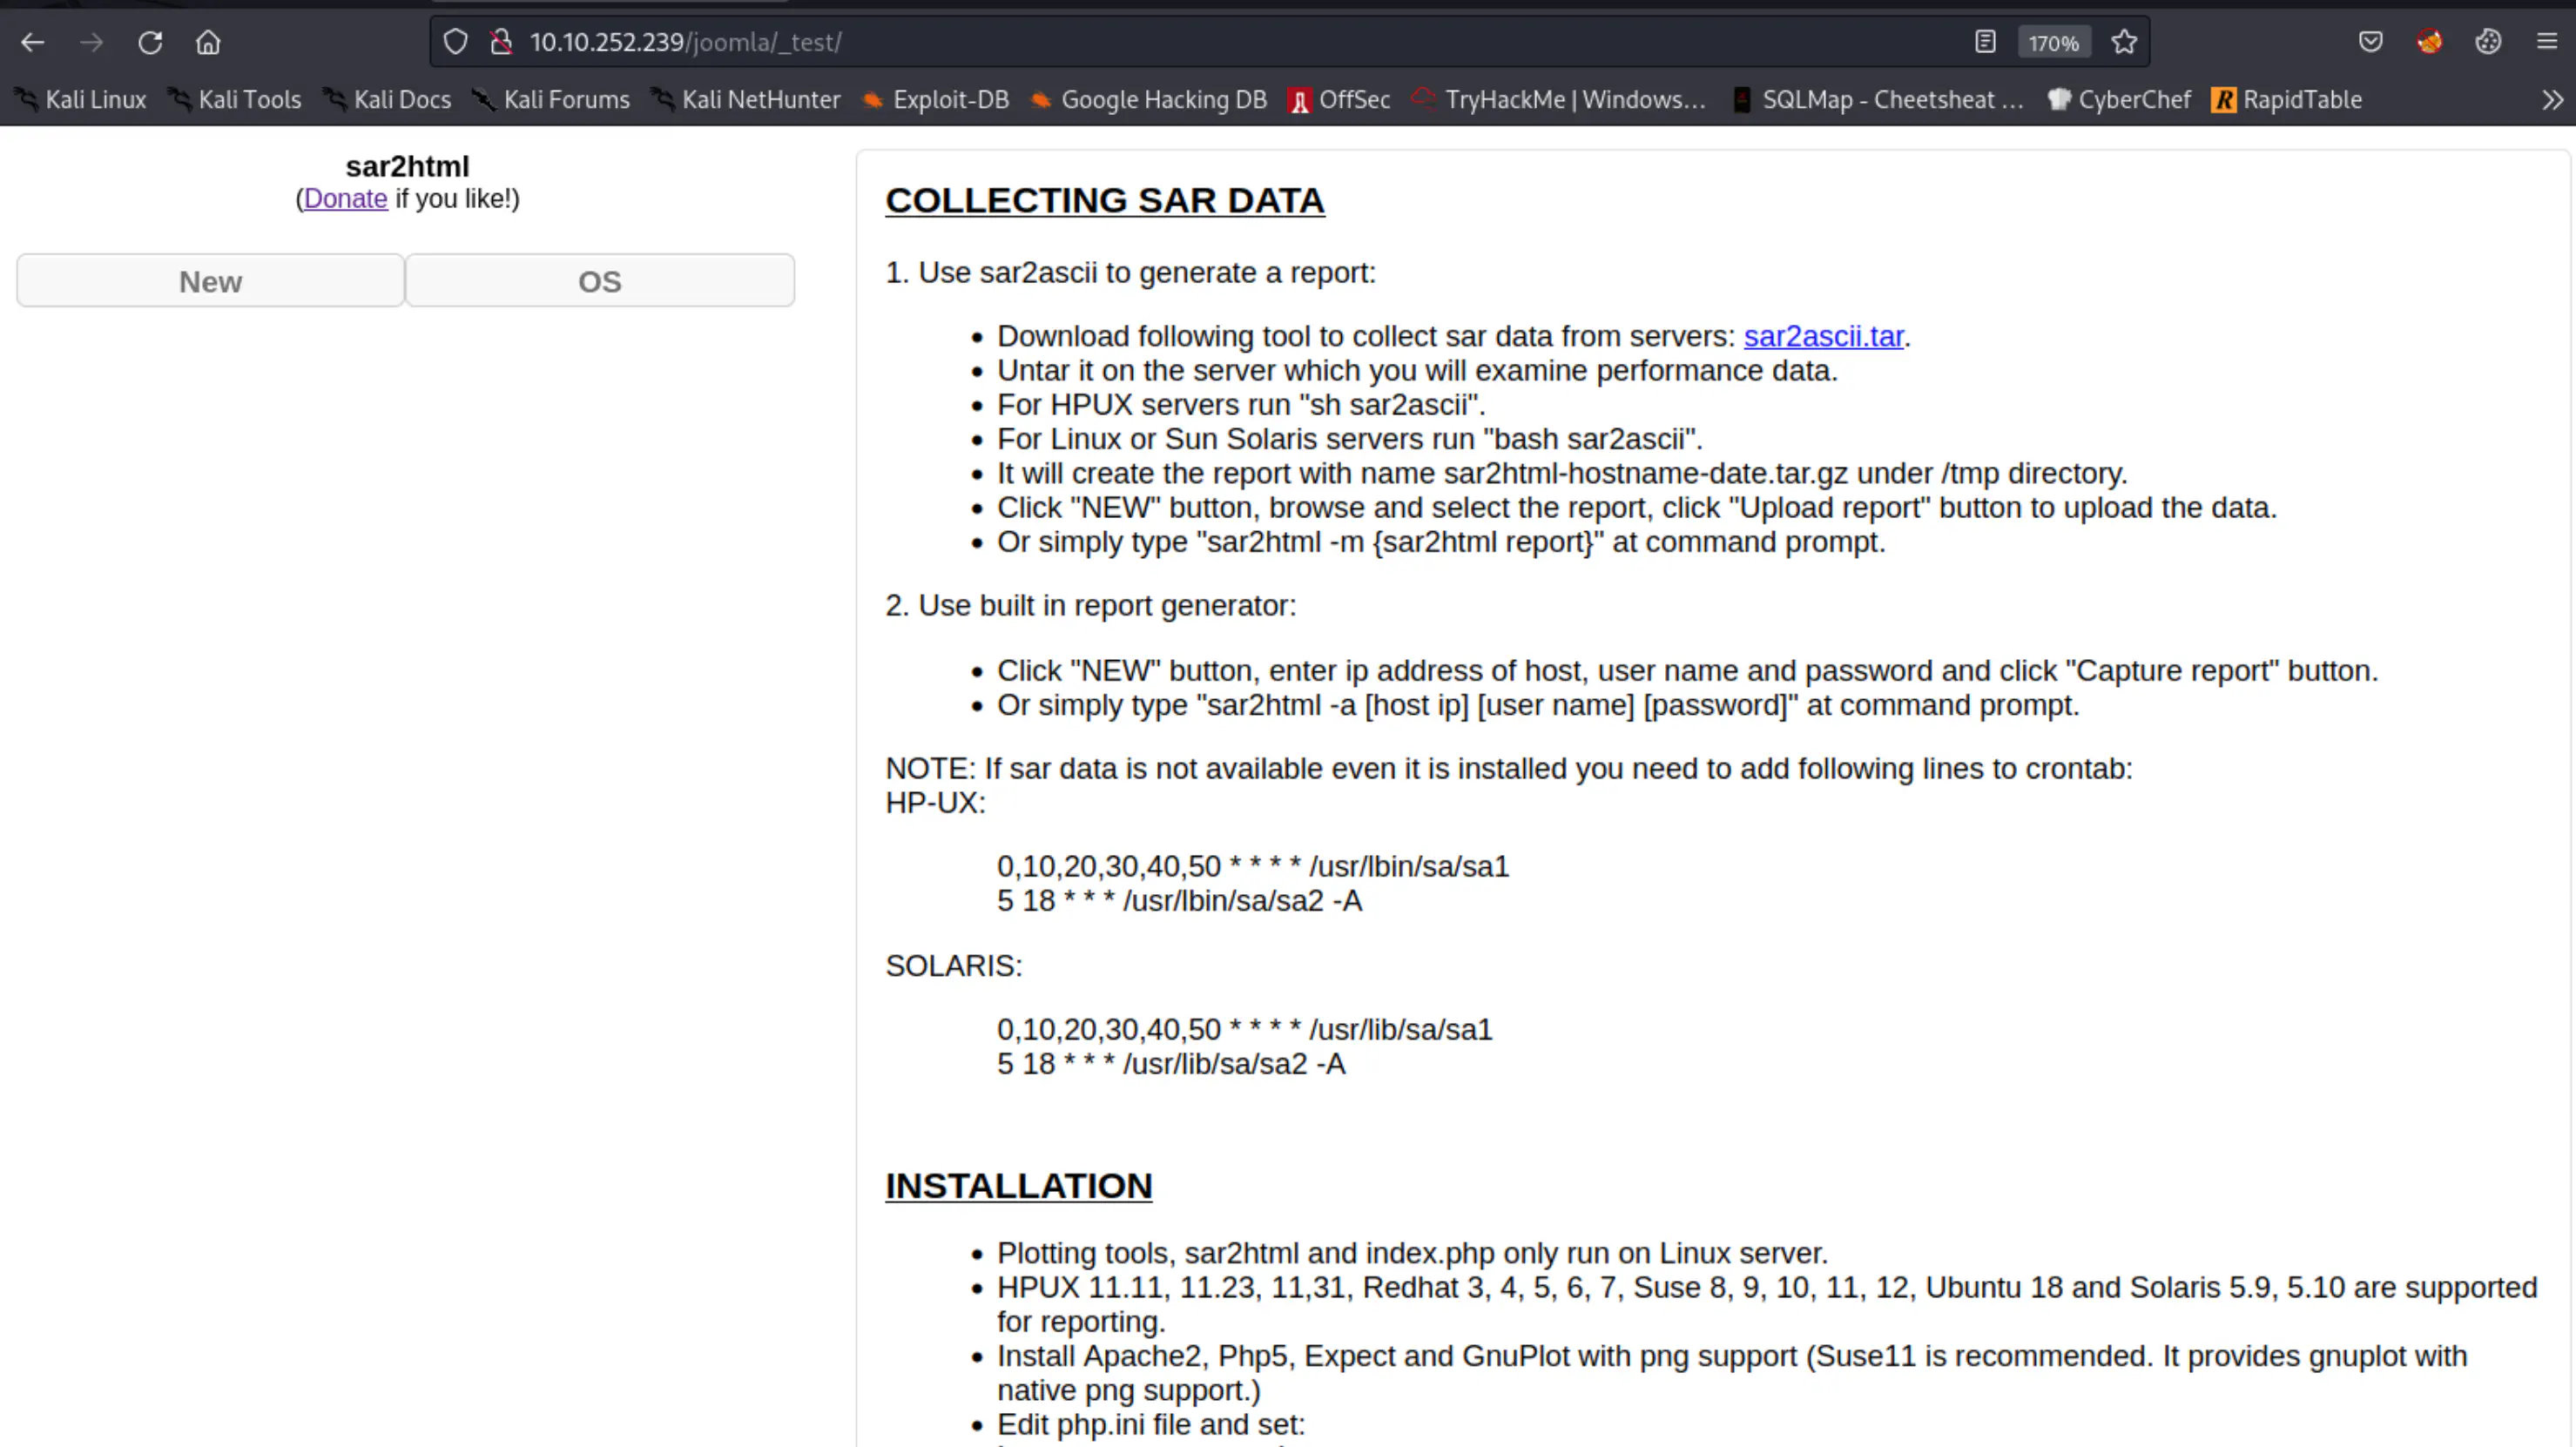Open the CyberChef bookmark
The width and height of the screenshot is (2576, 1447).
coord(2120,100)
